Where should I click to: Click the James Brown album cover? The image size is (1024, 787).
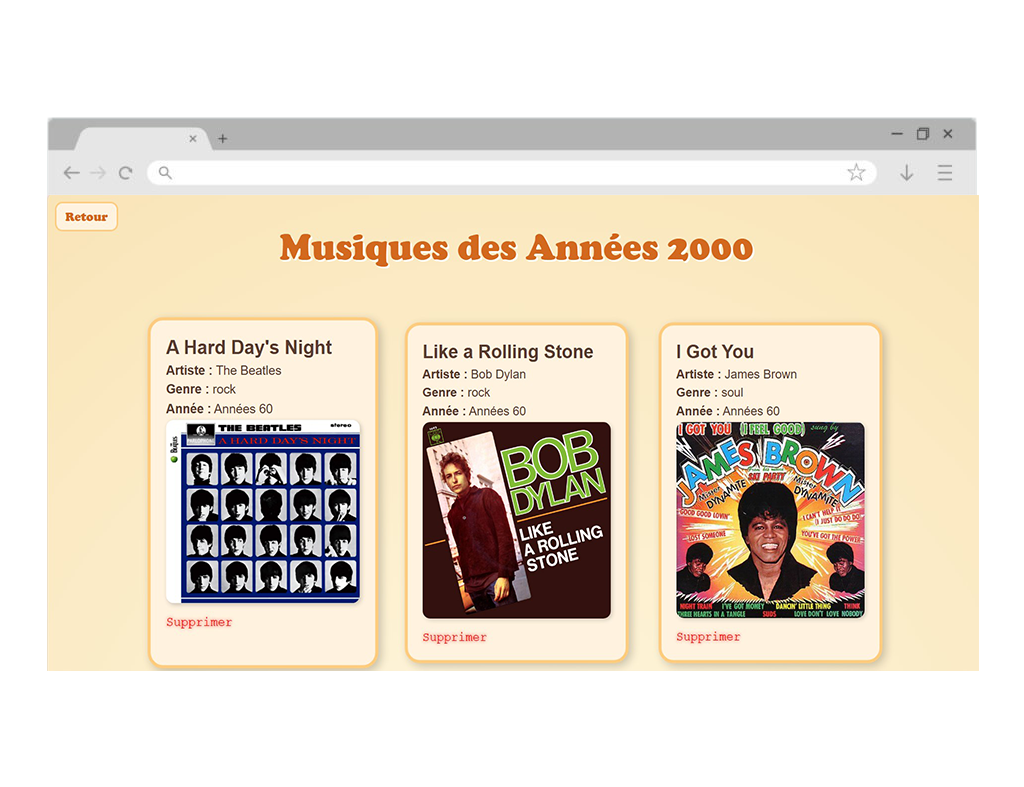pyautogui.click(x=771, y=520)
